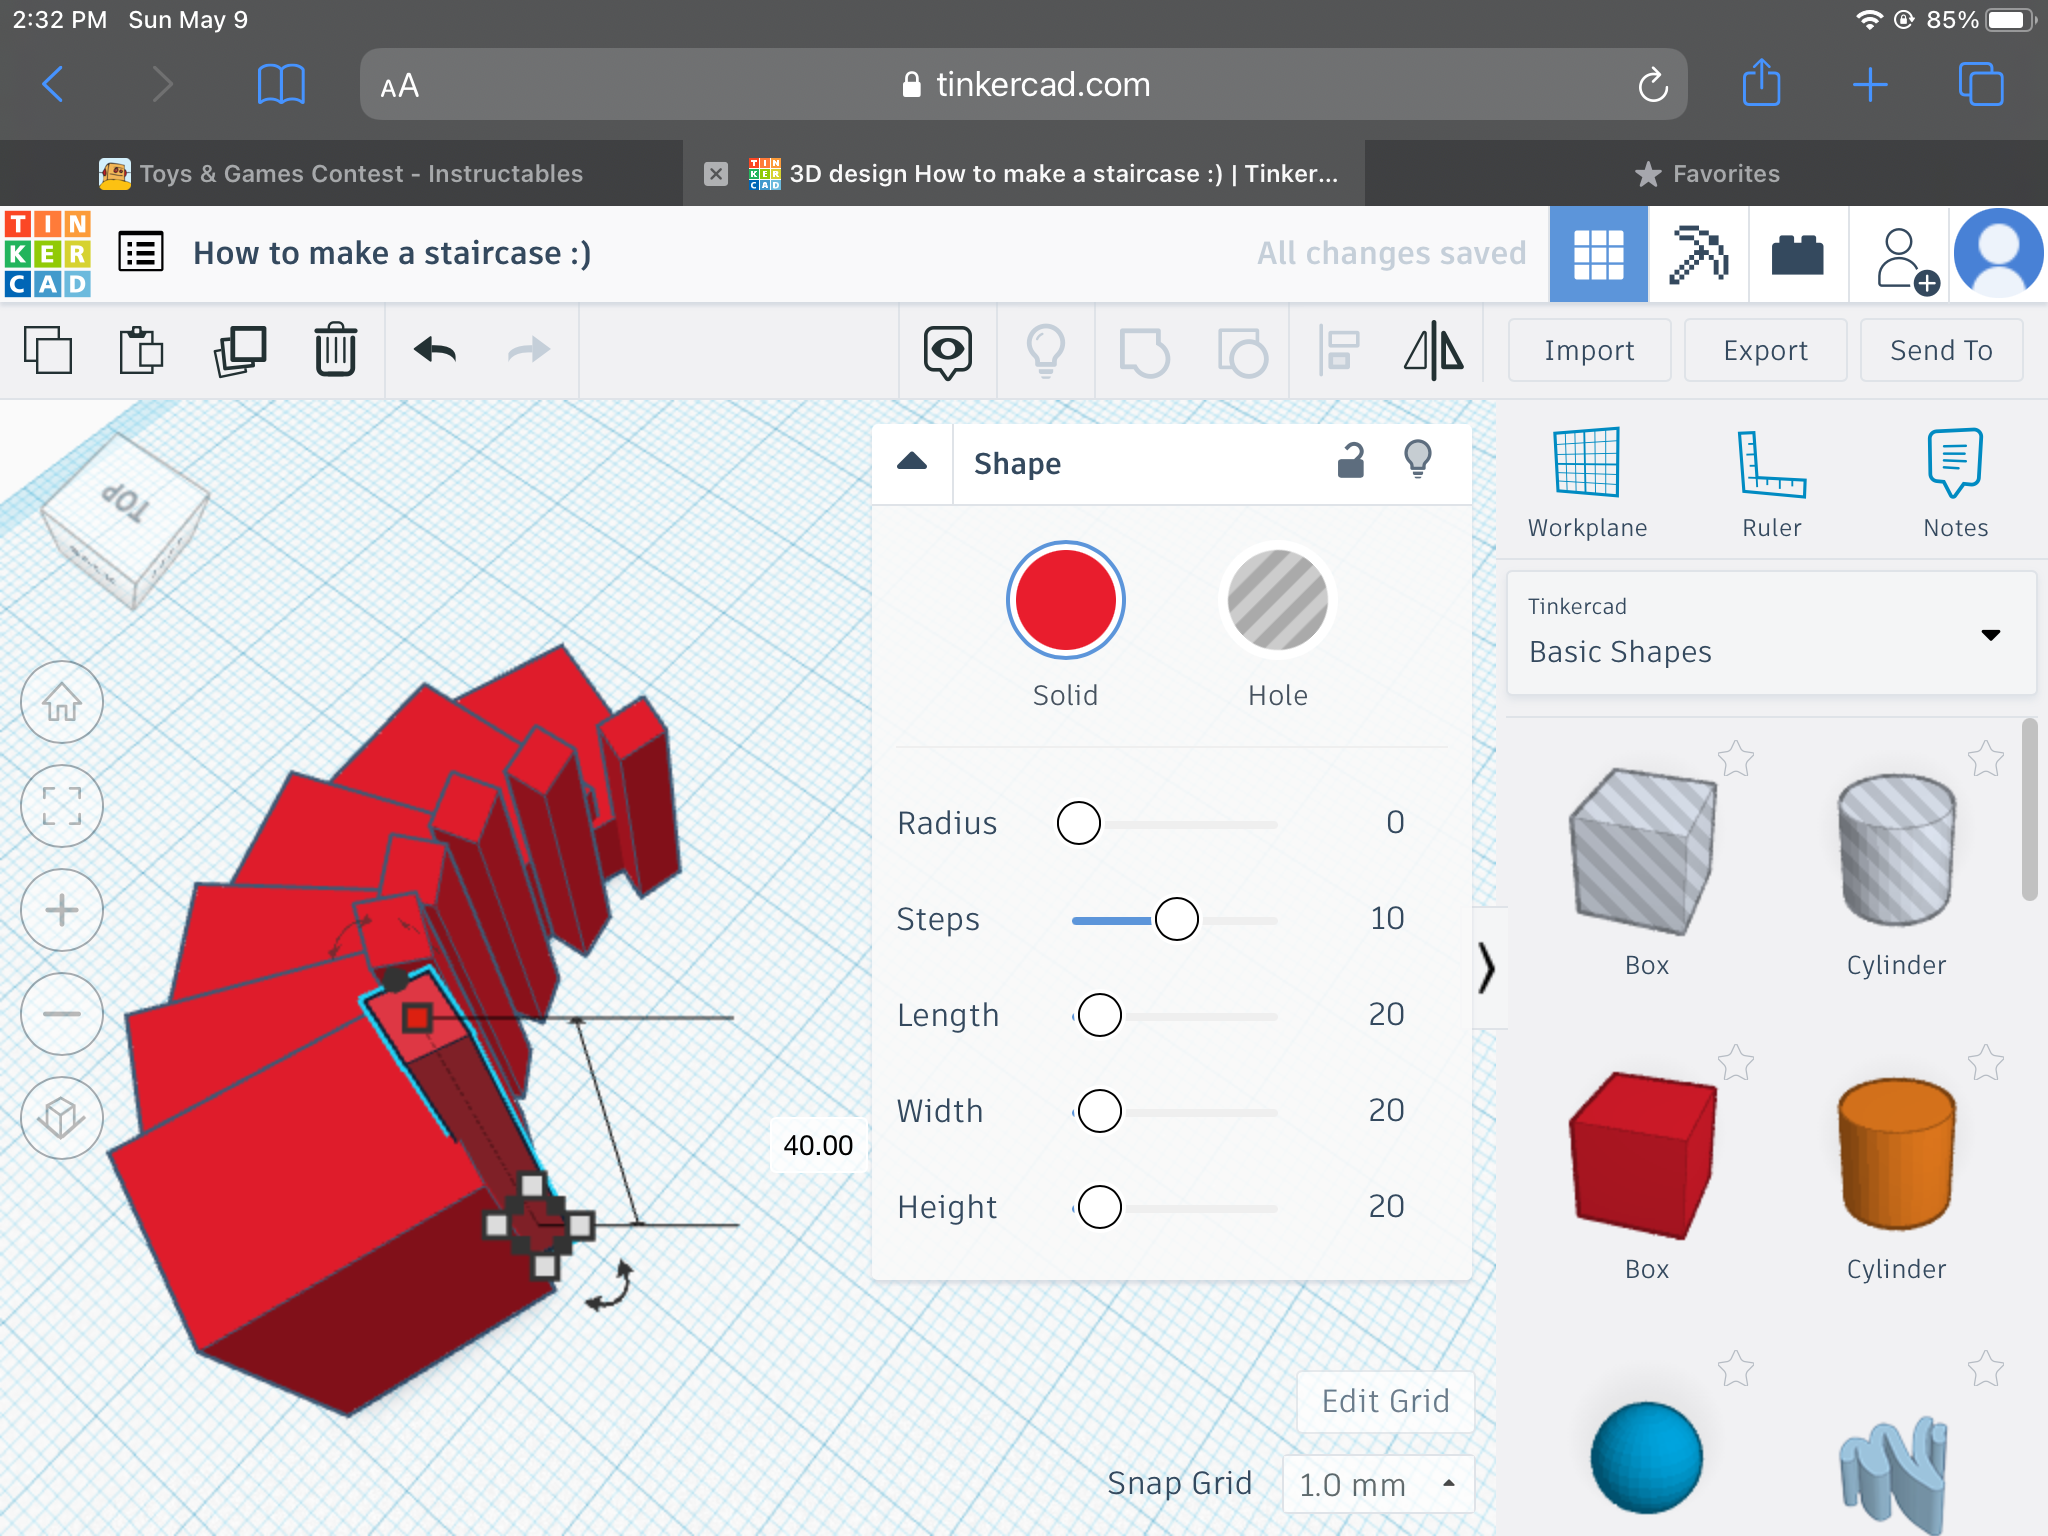The image size is (2048, 1536).
Task: Click the Length slider handle
Action: pos(1100,1015)
